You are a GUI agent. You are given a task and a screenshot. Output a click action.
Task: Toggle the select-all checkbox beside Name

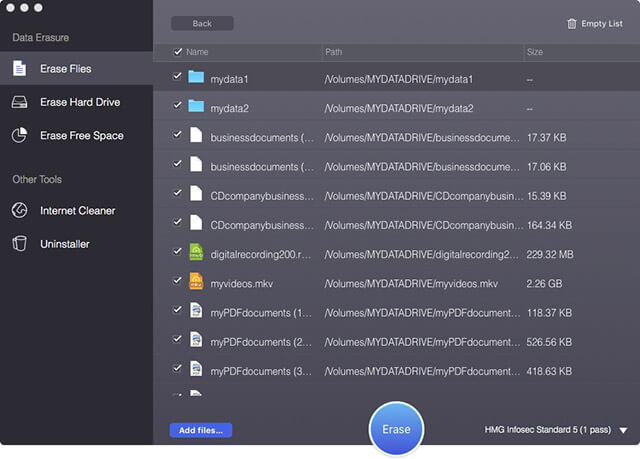point(178,51)
